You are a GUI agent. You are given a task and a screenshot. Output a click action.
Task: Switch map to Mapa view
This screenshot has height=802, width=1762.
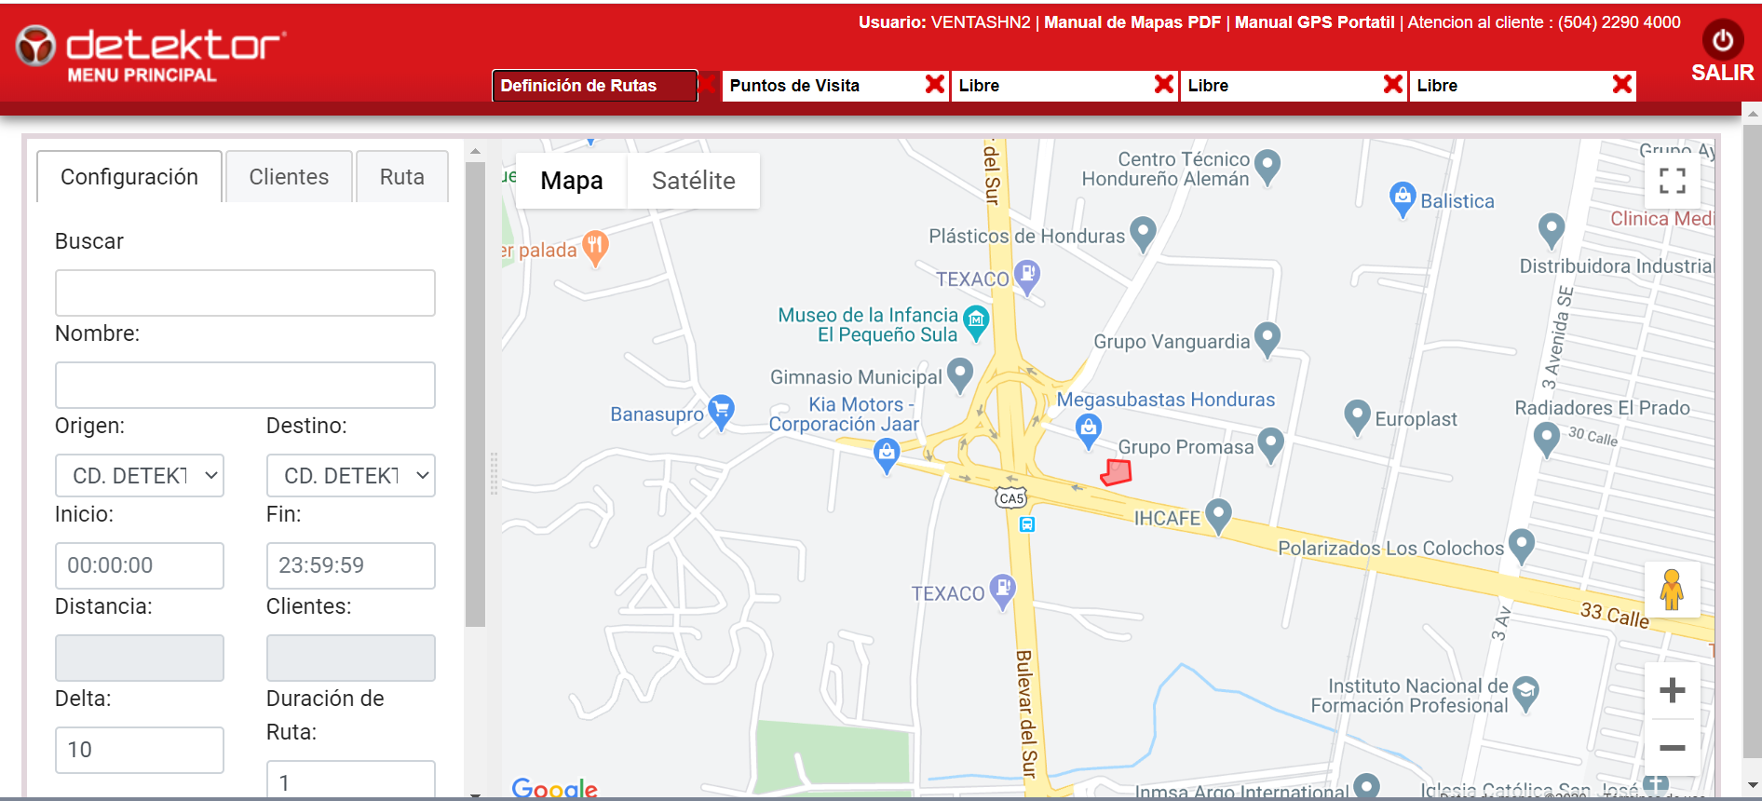[572, 181]
